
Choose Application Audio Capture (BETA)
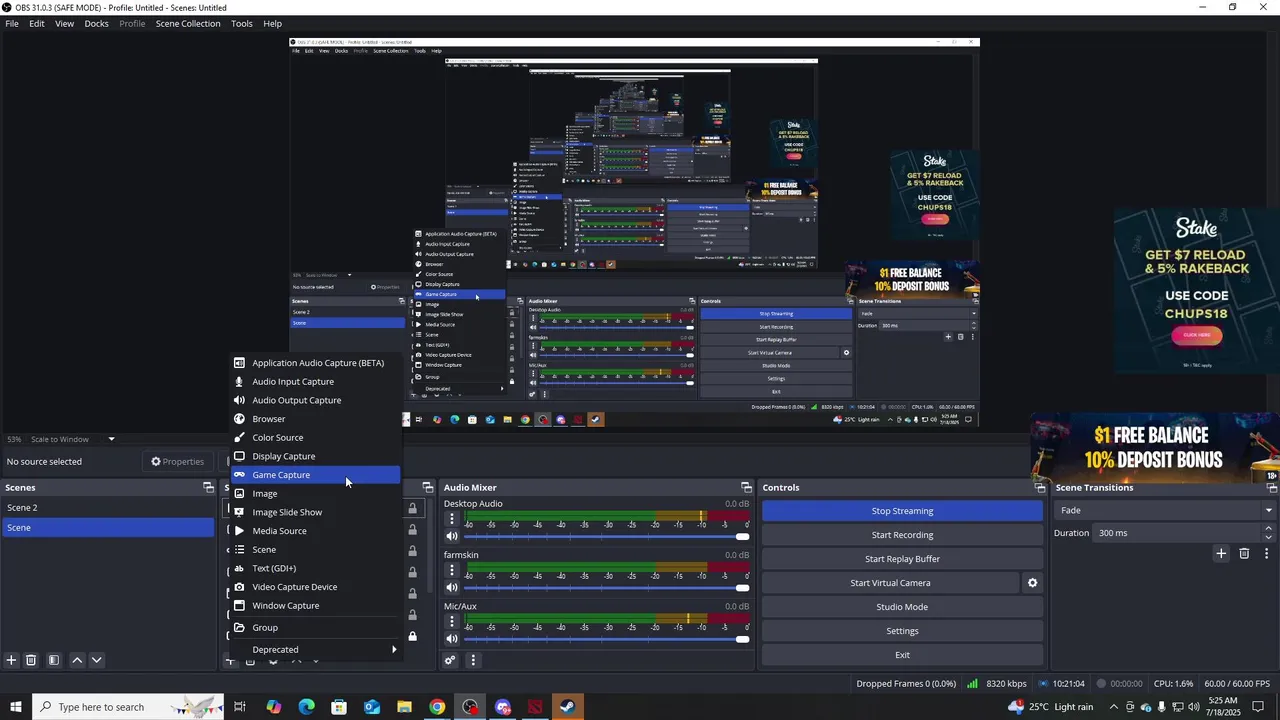pos(315,363)
